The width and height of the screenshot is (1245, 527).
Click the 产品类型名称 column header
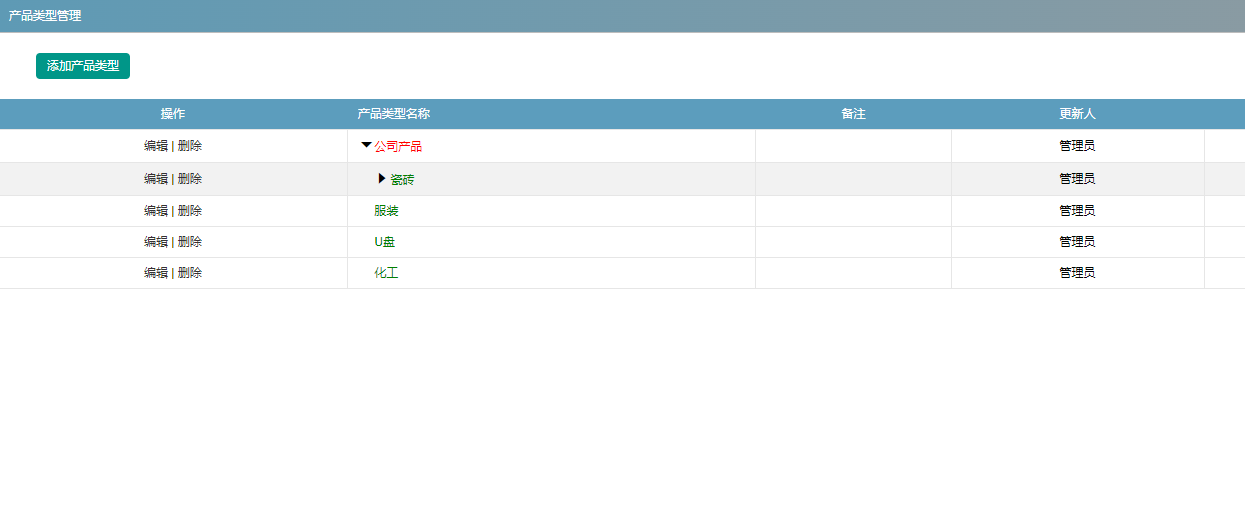pos(394,114)
